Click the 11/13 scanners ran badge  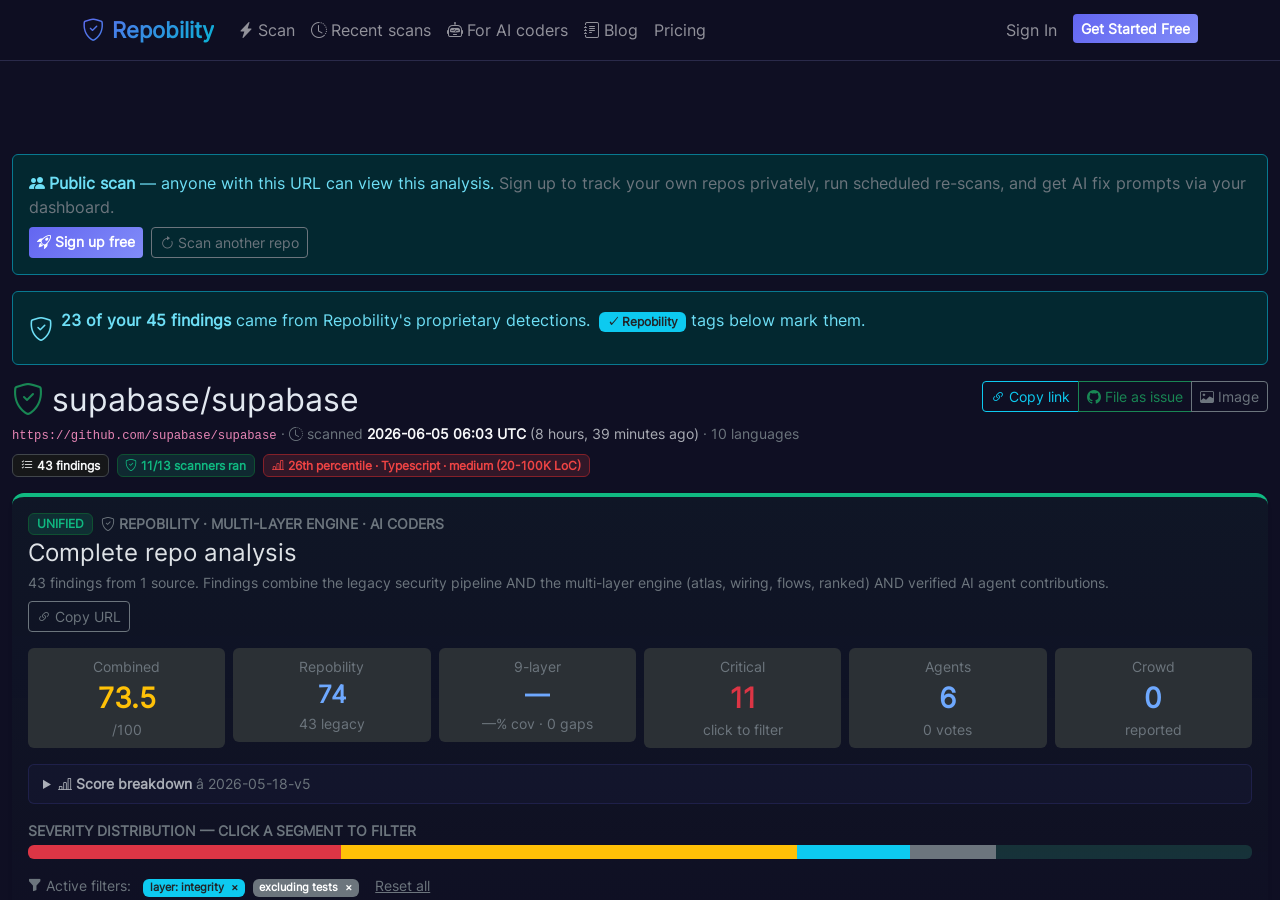click(186, 465)
